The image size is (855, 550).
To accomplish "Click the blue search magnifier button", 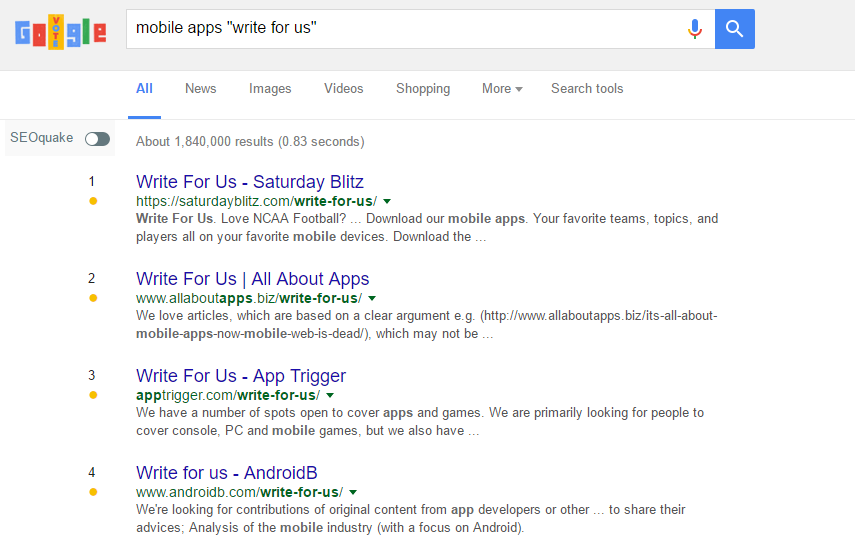I will click(x=734, y=29).
